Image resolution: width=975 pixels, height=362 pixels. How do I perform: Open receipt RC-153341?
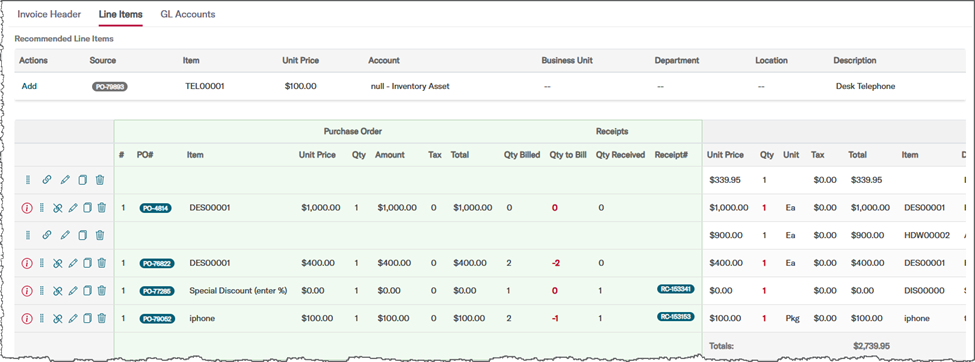point(675,289)
